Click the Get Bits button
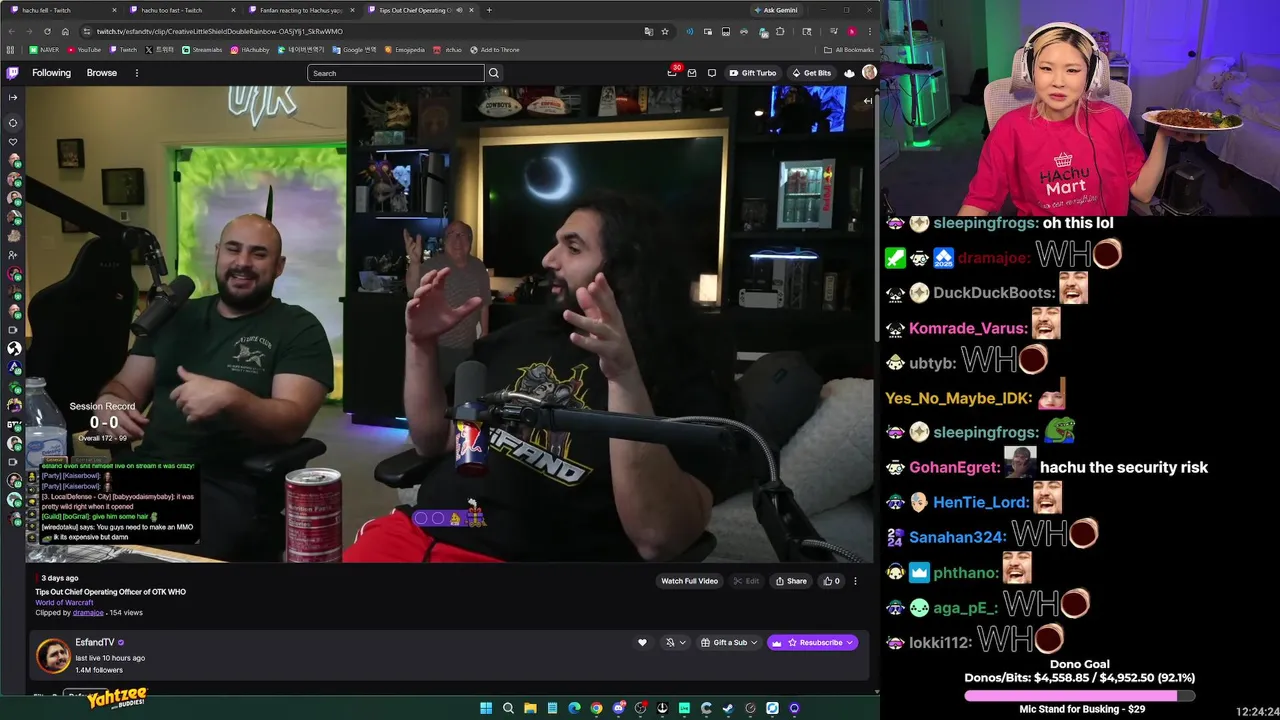This screenshot has height=720, width=1280. pyautogui.click(x=811, y=73)
